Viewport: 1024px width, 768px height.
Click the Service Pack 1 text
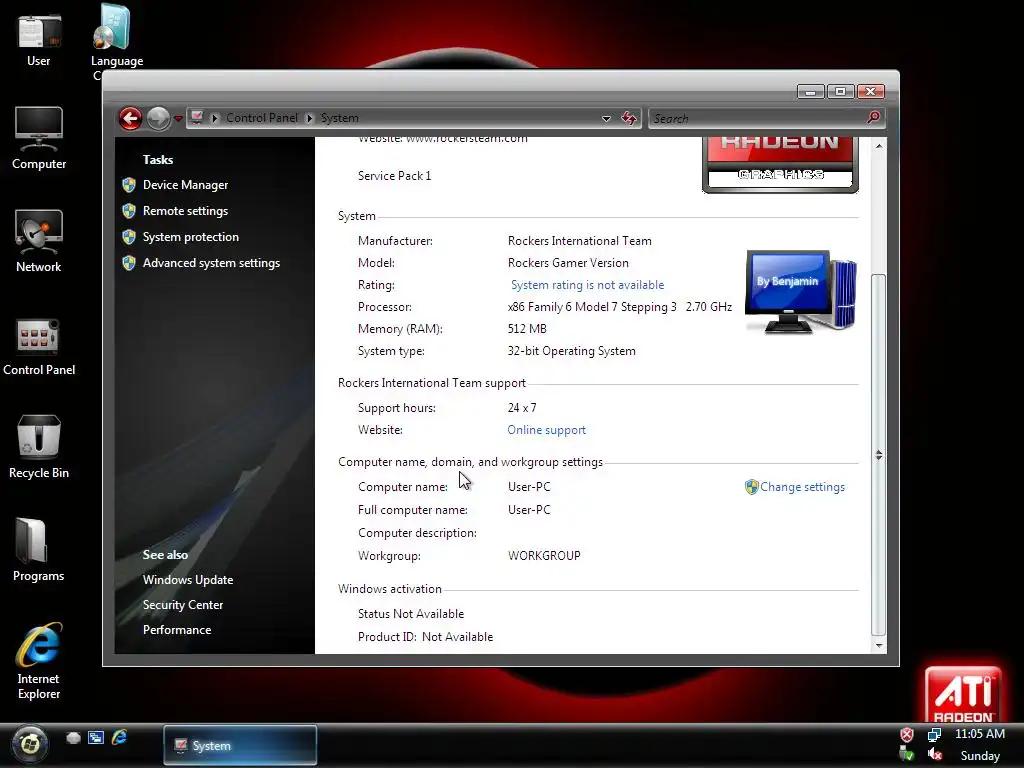(394, 176)
